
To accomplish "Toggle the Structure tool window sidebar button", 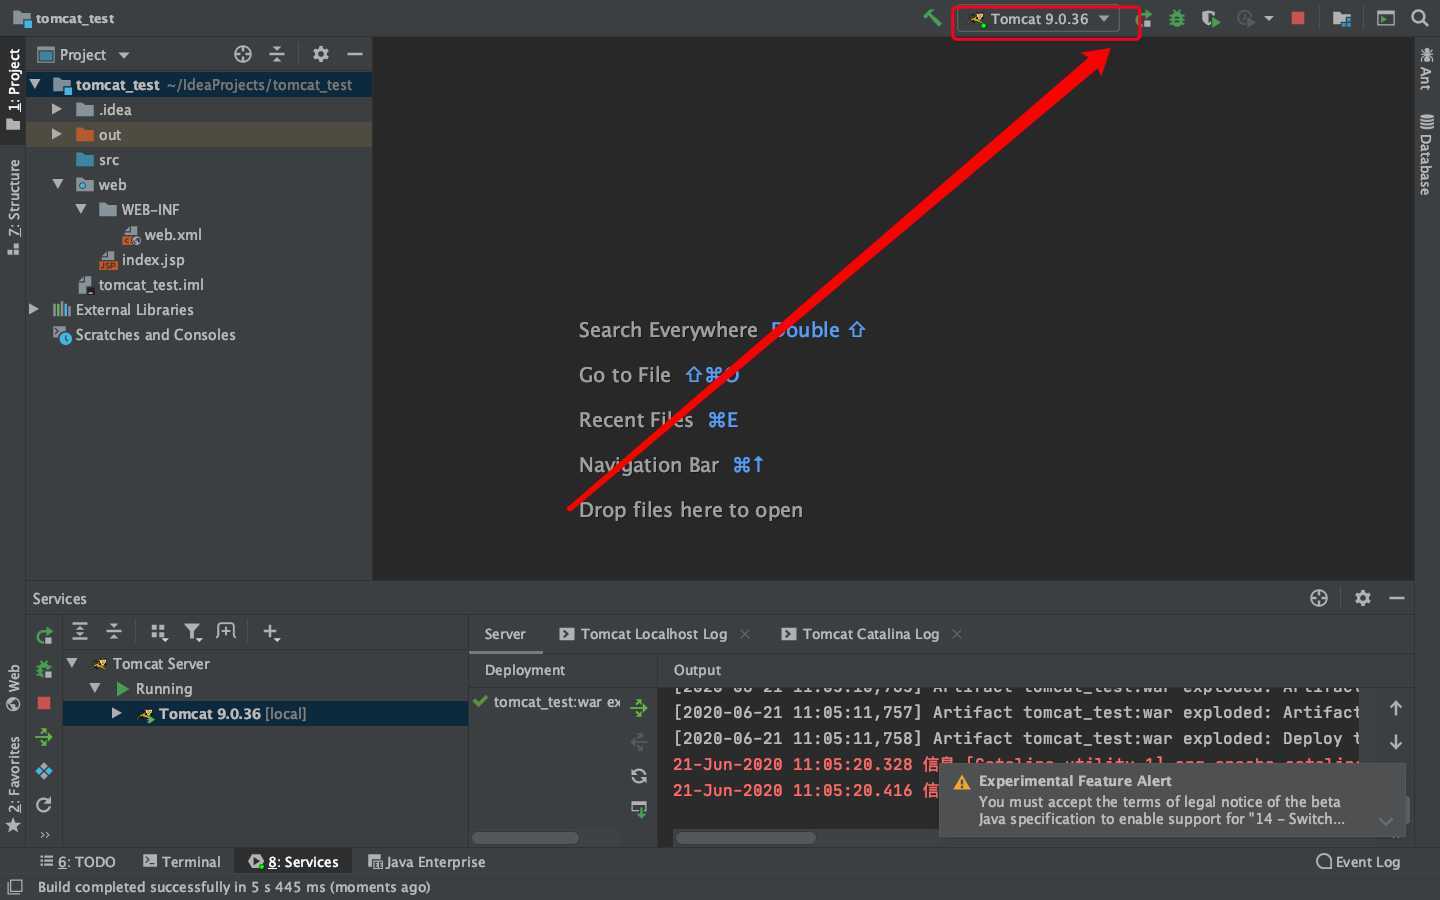I will coord(13,205).
